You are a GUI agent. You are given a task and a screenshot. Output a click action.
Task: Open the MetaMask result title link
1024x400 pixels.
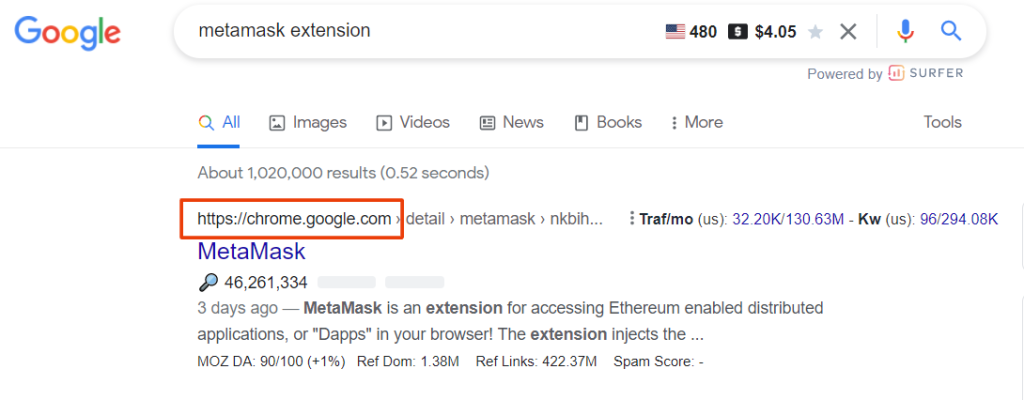pyautogui.click(x=251, y=251)
